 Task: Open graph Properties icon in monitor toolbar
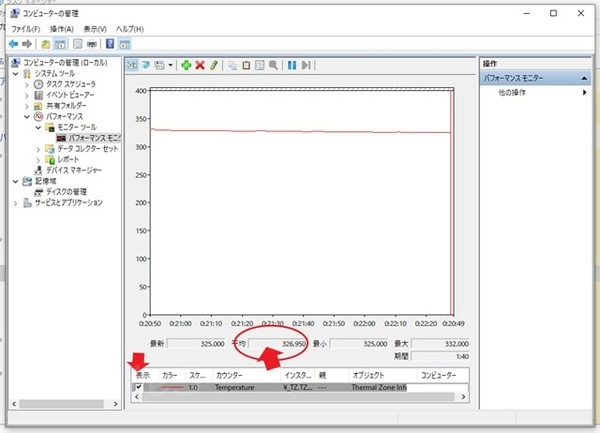click(x=260, y=65)
